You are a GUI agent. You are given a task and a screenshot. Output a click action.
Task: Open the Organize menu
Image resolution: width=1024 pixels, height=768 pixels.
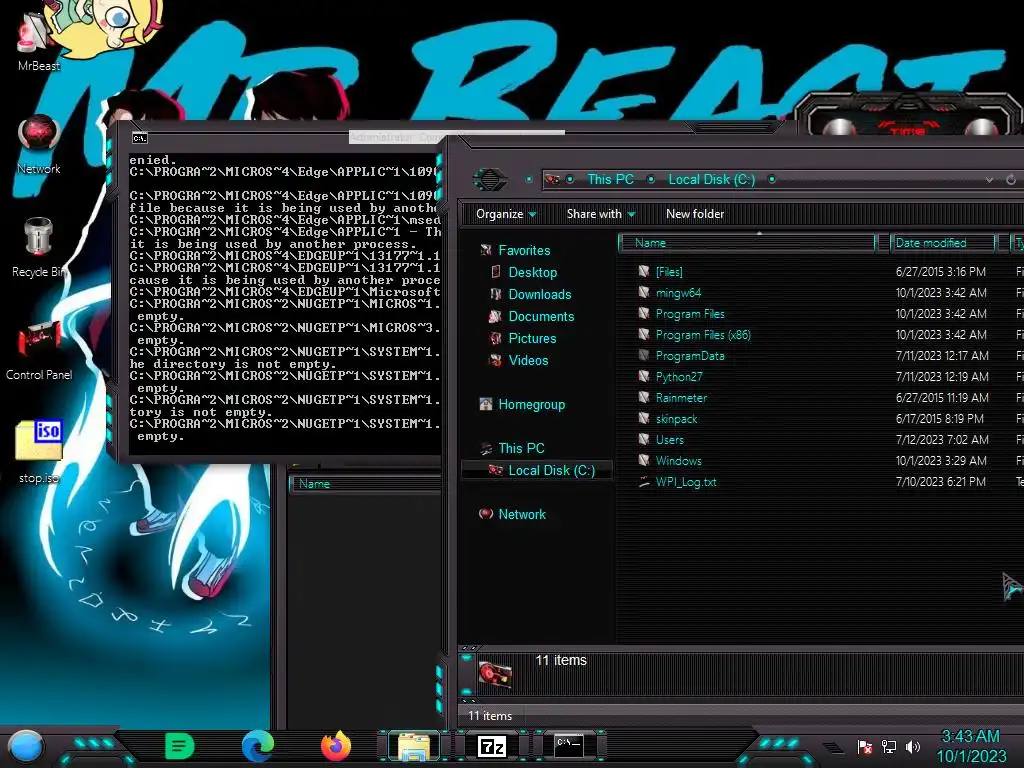pyautogui.click(x=505, y=214)
